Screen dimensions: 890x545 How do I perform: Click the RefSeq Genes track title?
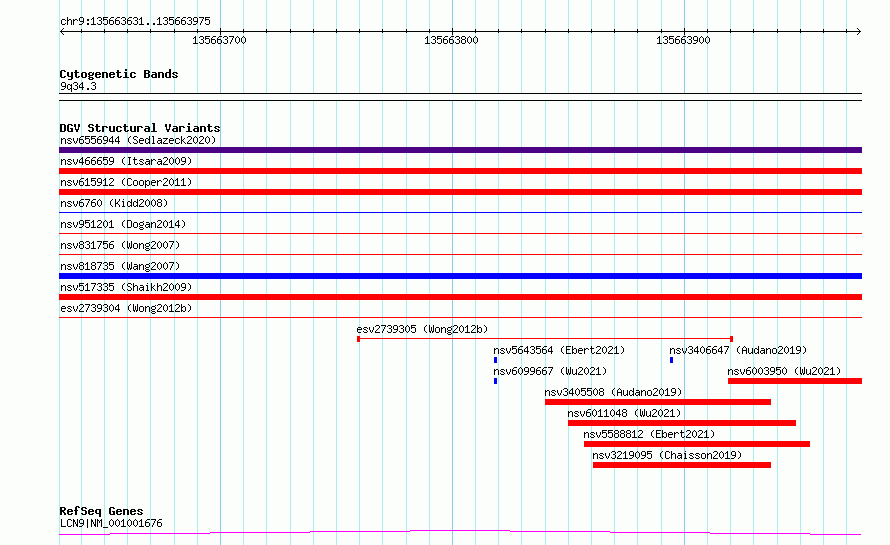pos(101,511)
